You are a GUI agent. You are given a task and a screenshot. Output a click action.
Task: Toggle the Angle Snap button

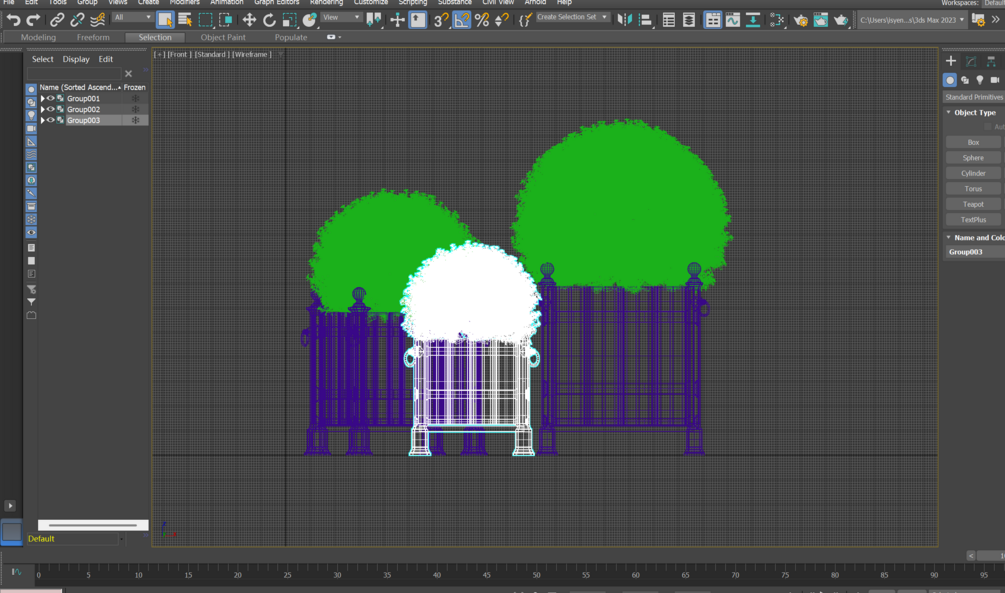[461, 20]
